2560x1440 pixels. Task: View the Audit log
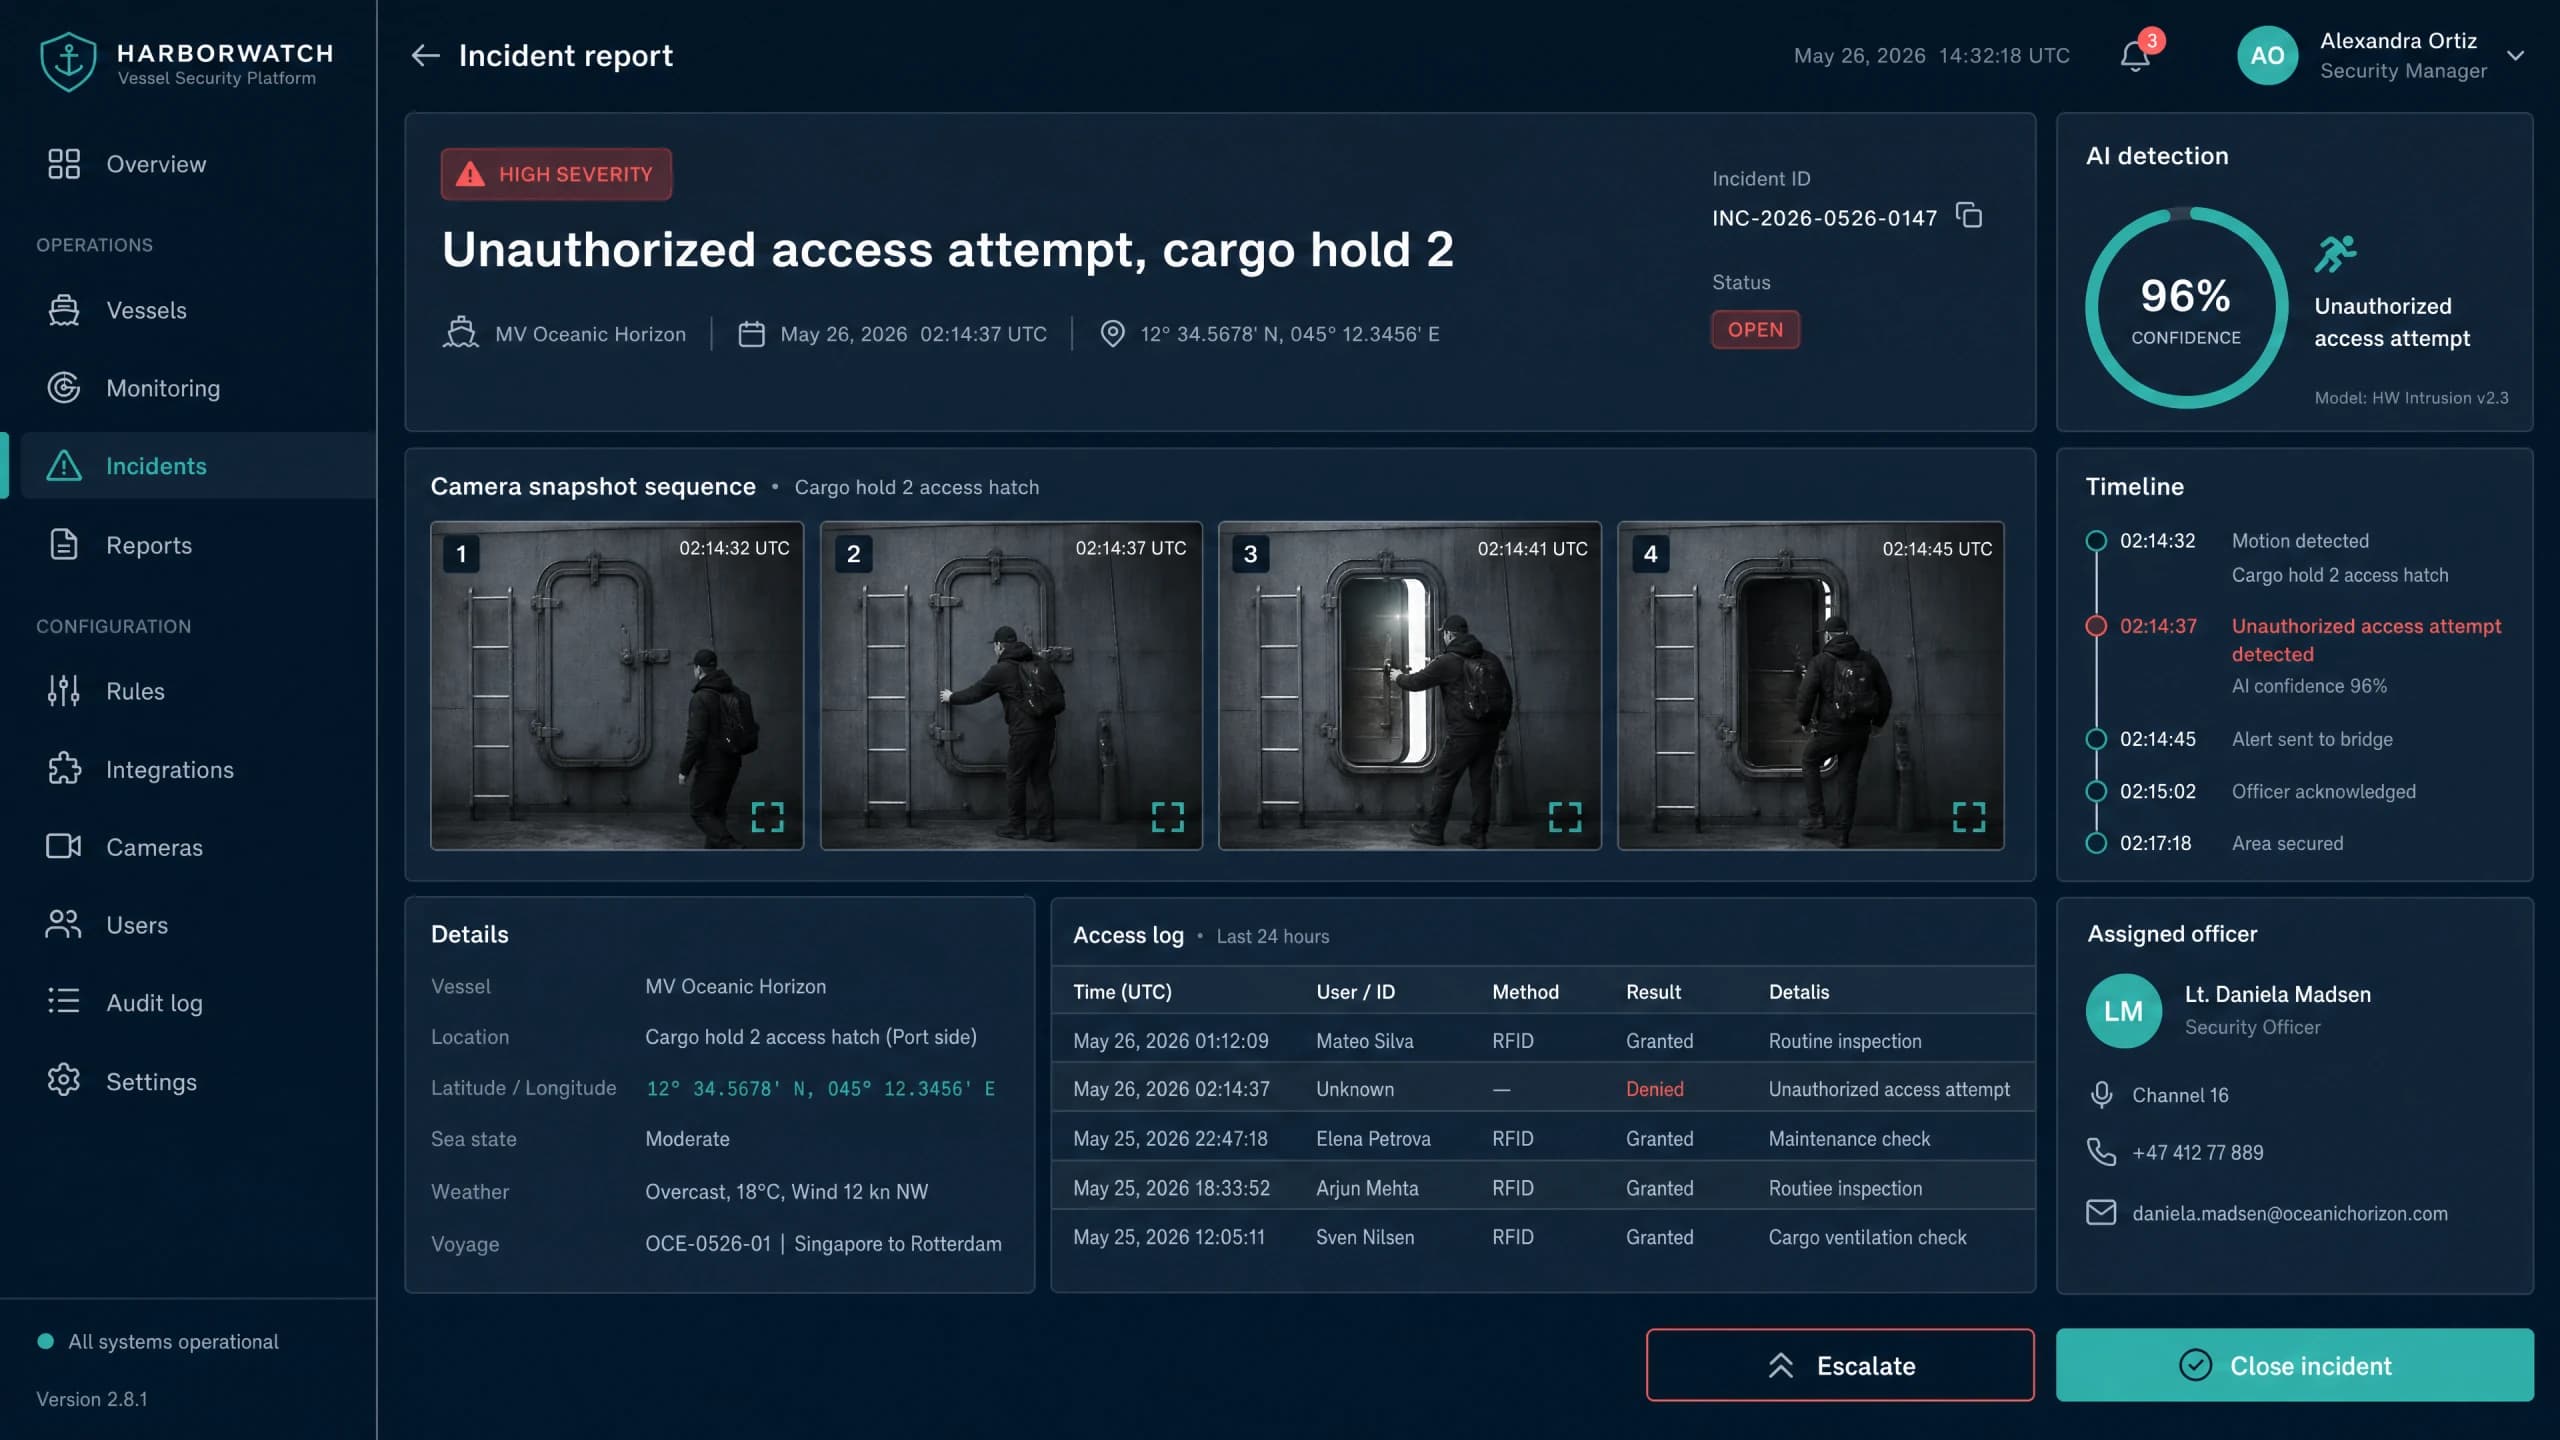[x=198, y=1003]
